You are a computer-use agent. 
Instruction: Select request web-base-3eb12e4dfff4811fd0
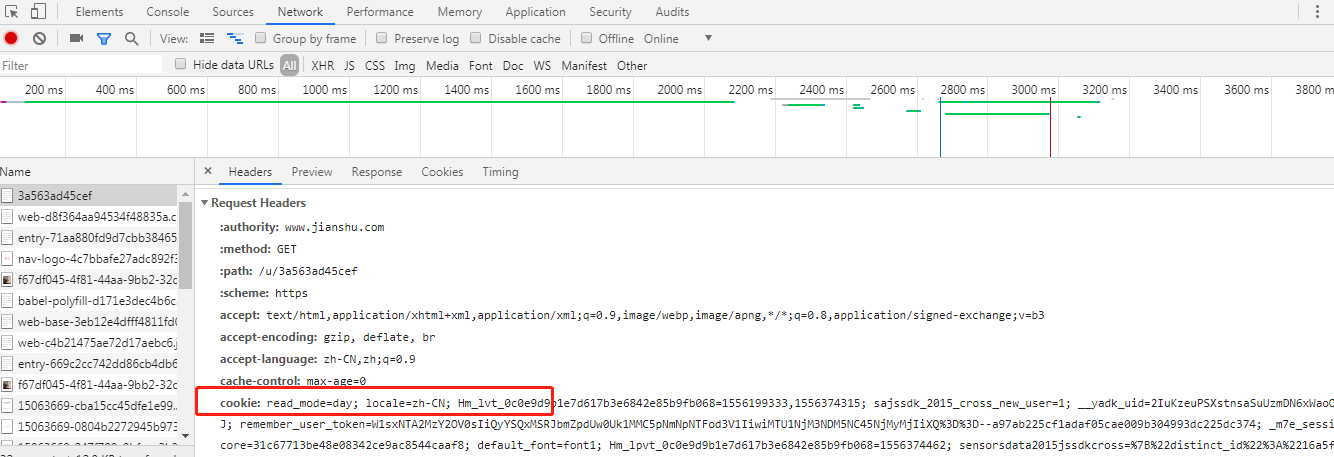(x=89, y=321)
